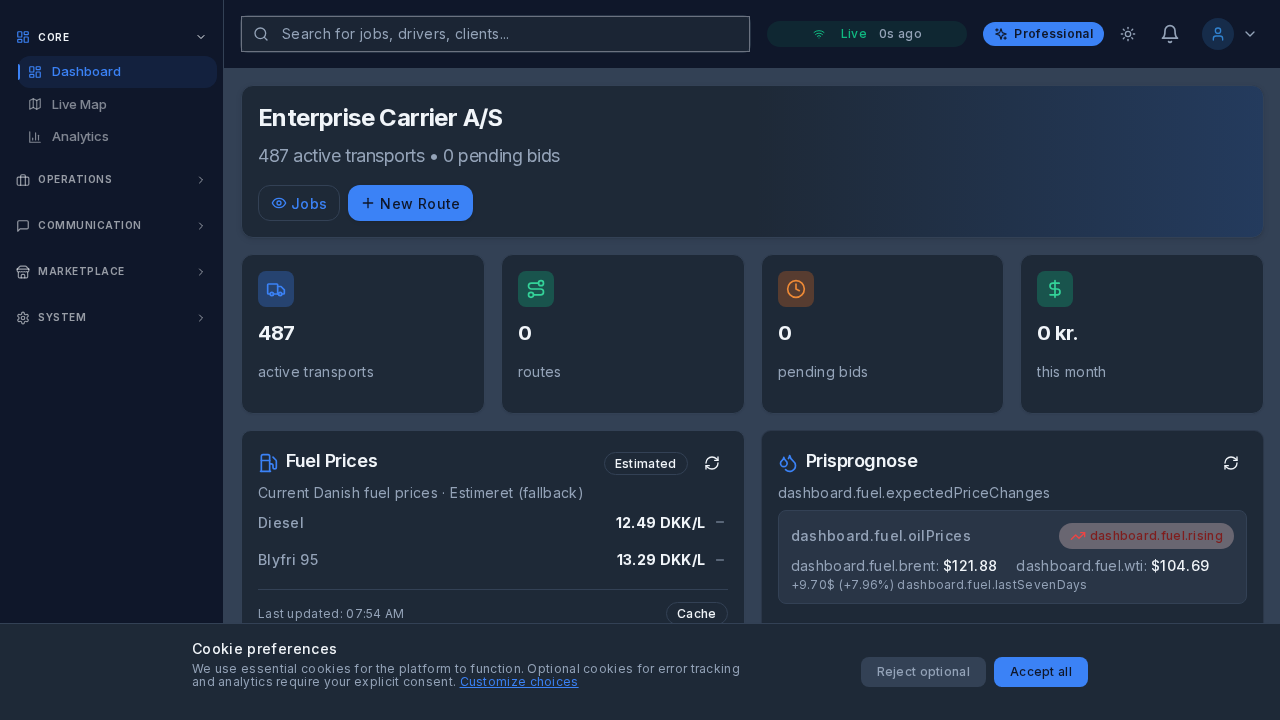Image resolution: width=1280 pixels, height=720 pixels.
Task: Click the jobs search field
Action: pyautogui.click(x=495, y=34)
